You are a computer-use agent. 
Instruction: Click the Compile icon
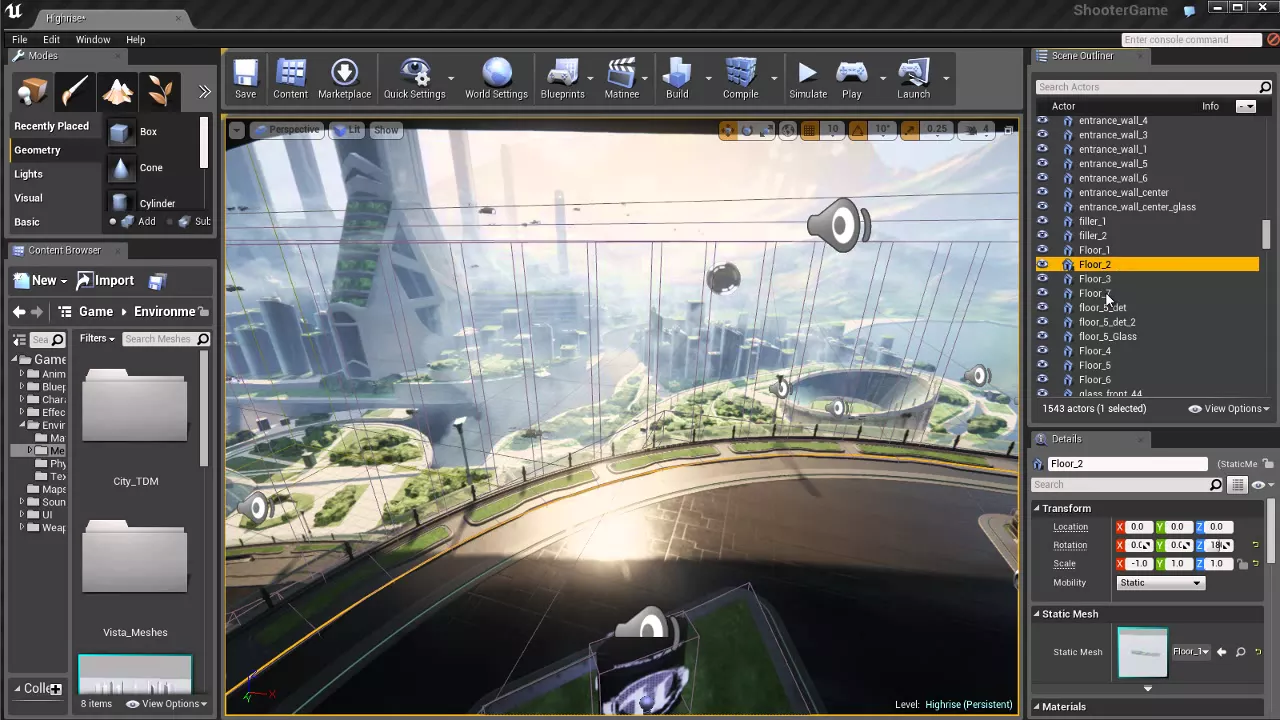pyautogui.click(x=740, y=78)
